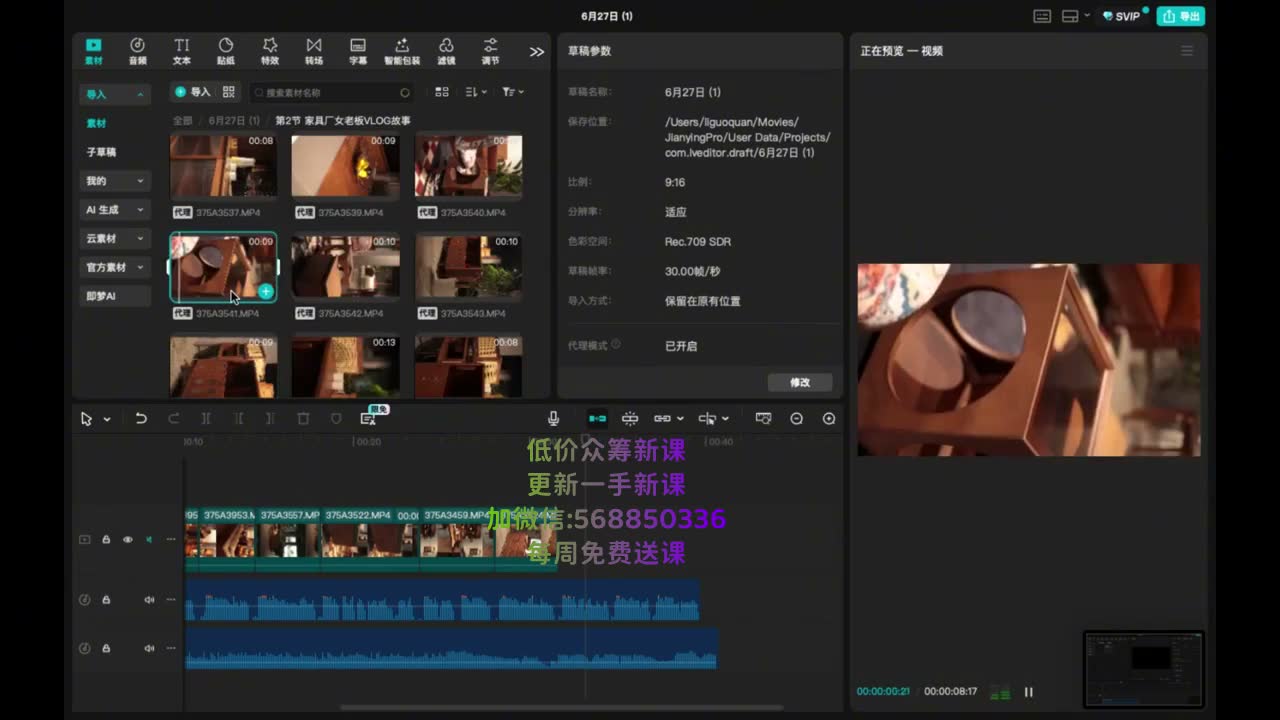The width and height of the screenshot is (1280, 720).
Task: Open the sort order dropdown
Action: tap(476, 92)
